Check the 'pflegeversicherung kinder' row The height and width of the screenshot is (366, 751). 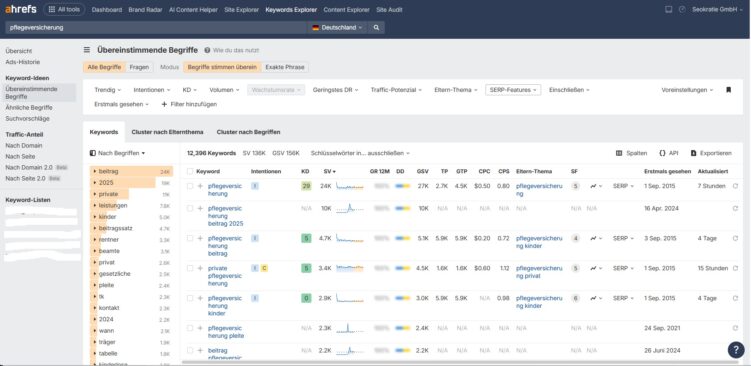pyautogui.click(x=190, y=298)
